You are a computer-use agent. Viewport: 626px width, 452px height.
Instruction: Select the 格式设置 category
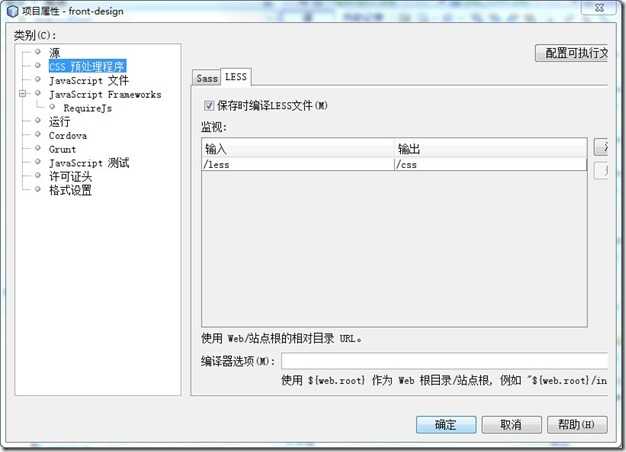[70, 190]
